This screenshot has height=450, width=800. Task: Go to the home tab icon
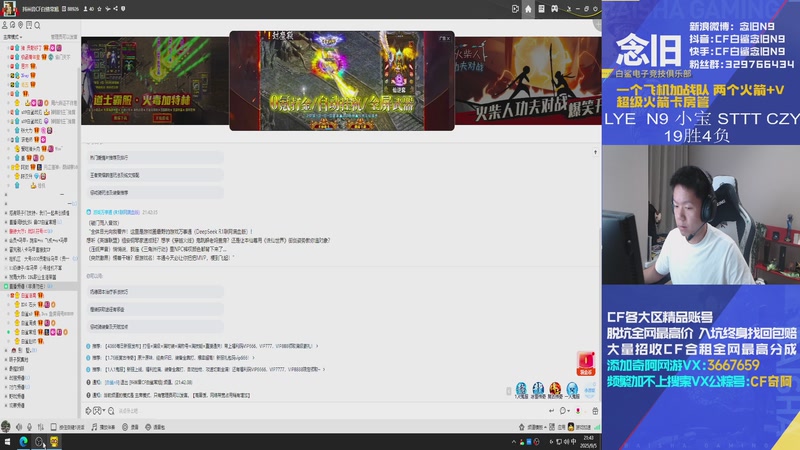528,9
